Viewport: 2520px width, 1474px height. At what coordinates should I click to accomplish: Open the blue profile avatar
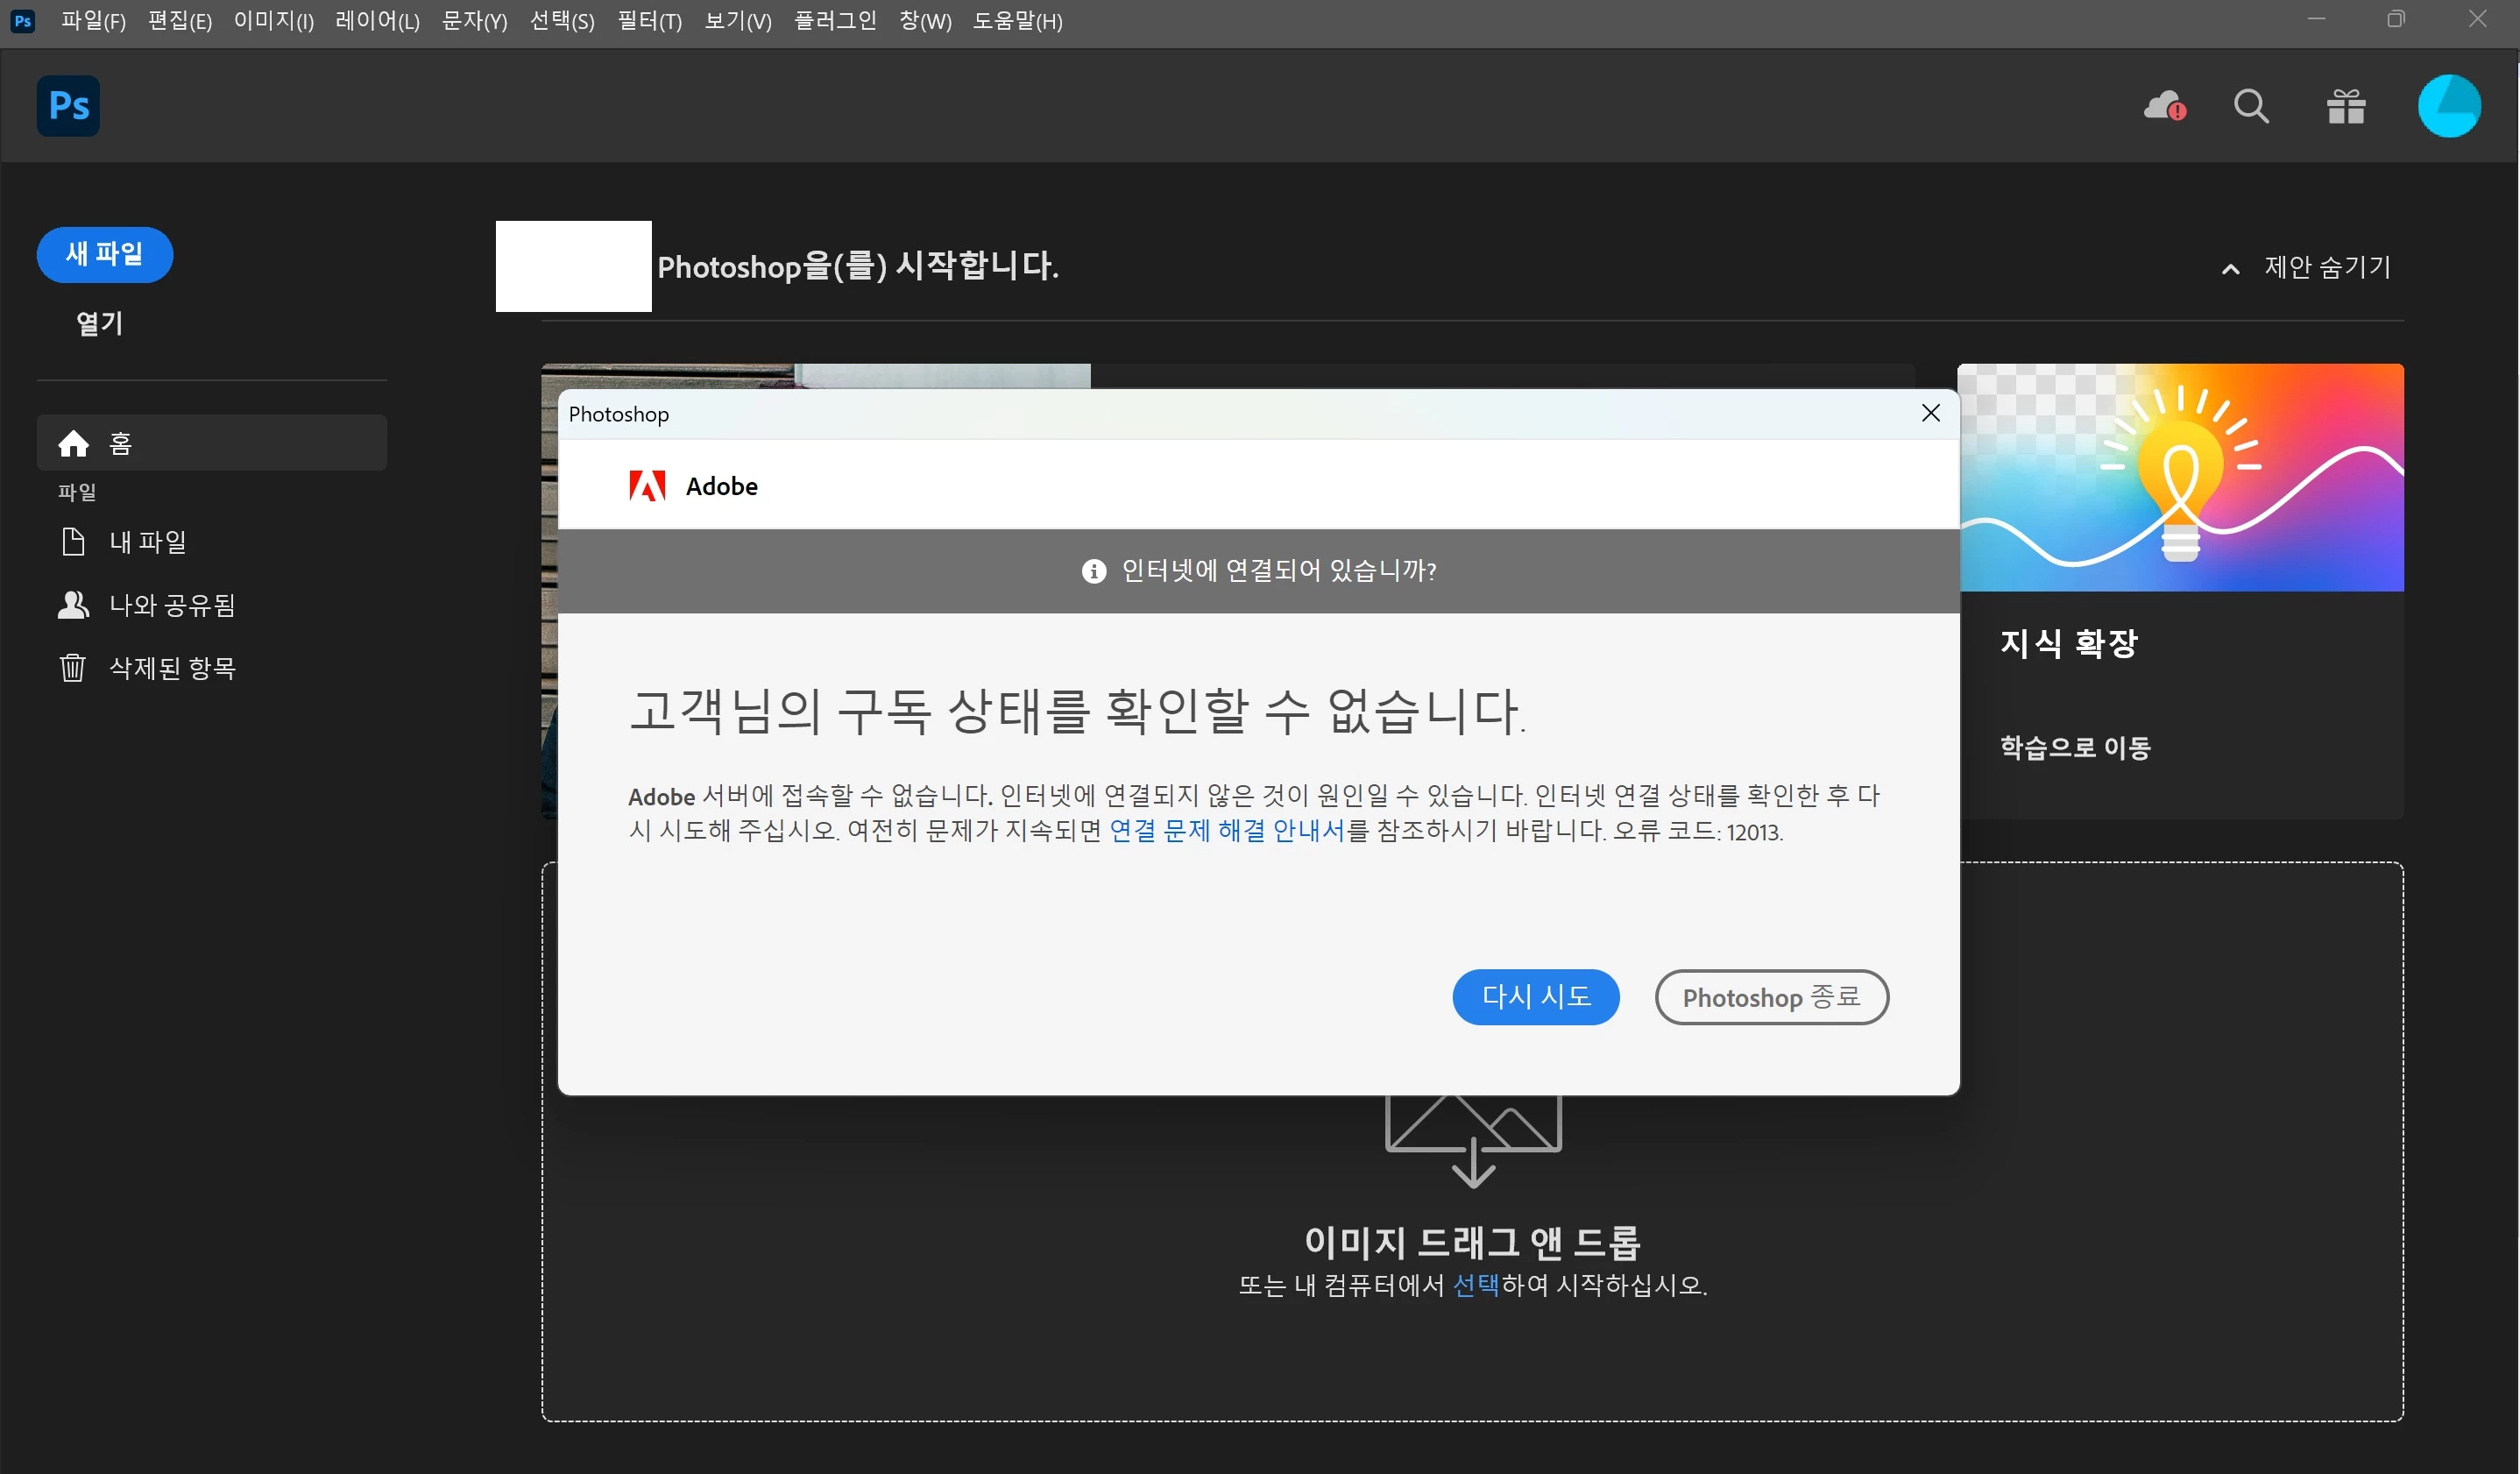coord(2448,105)
